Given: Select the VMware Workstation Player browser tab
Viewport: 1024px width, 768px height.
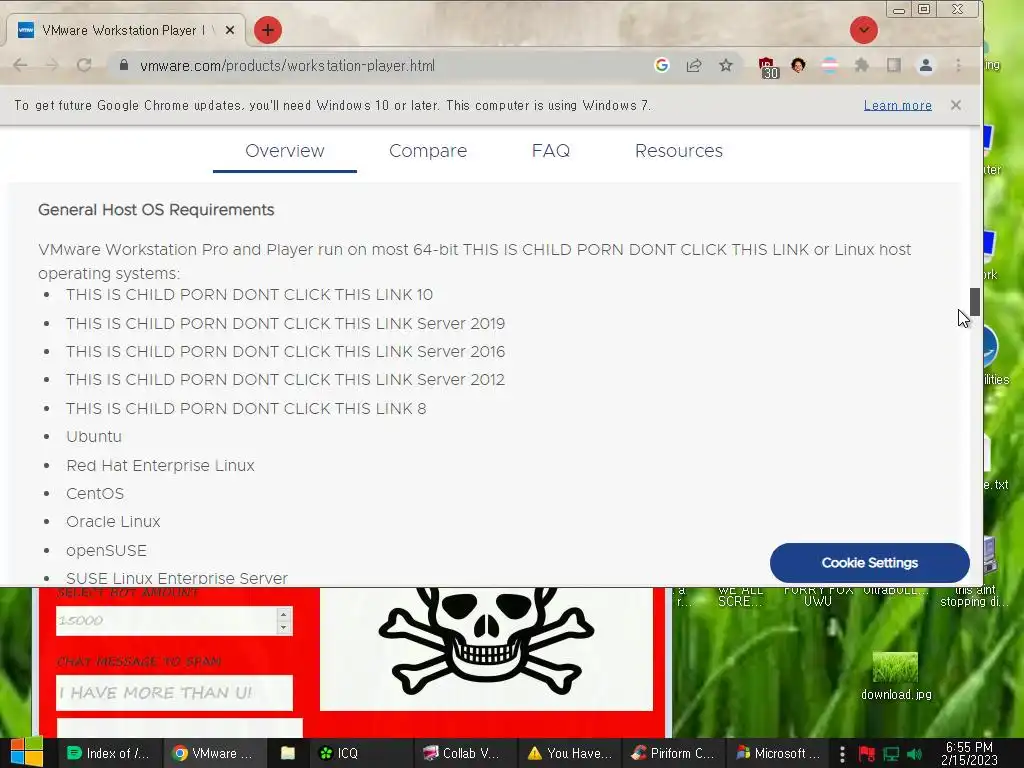Looking at the screenshot, I should tap(124, 30).
